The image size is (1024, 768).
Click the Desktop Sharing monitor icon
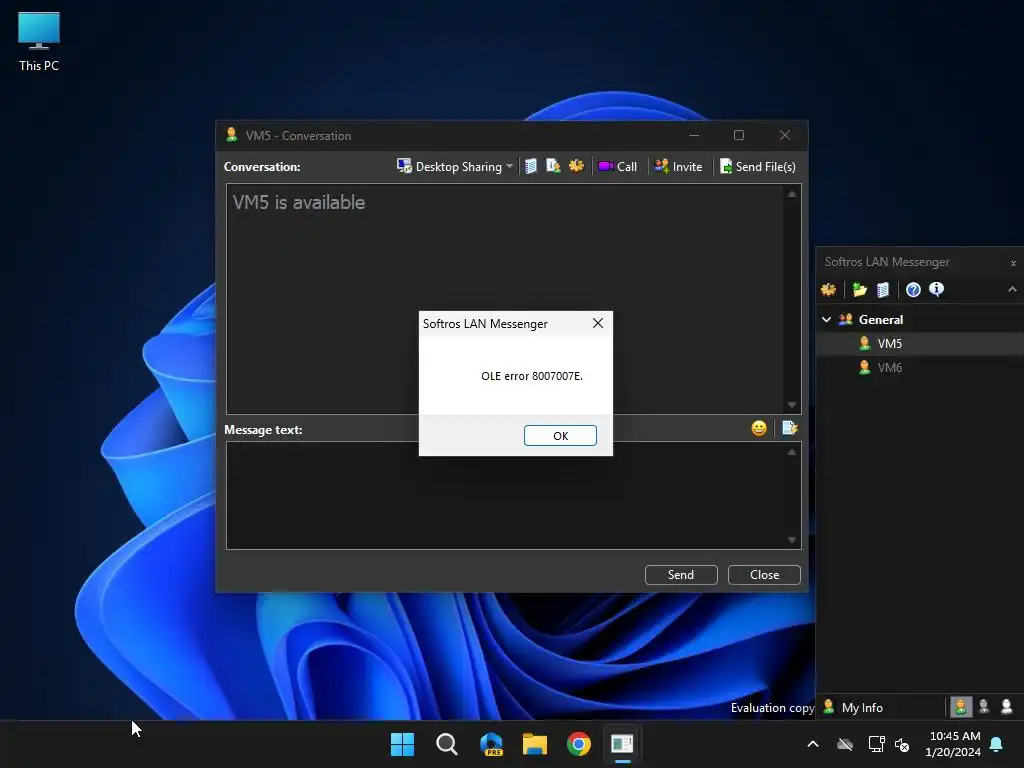pyautogui.click(x=404, y=166)
